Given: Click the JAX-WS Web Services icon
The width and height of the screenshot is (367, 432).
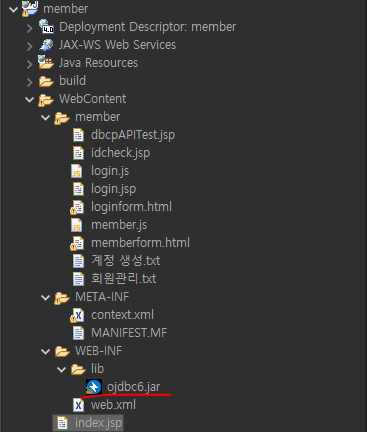Looking at the screenshot, I should [46, 45].
